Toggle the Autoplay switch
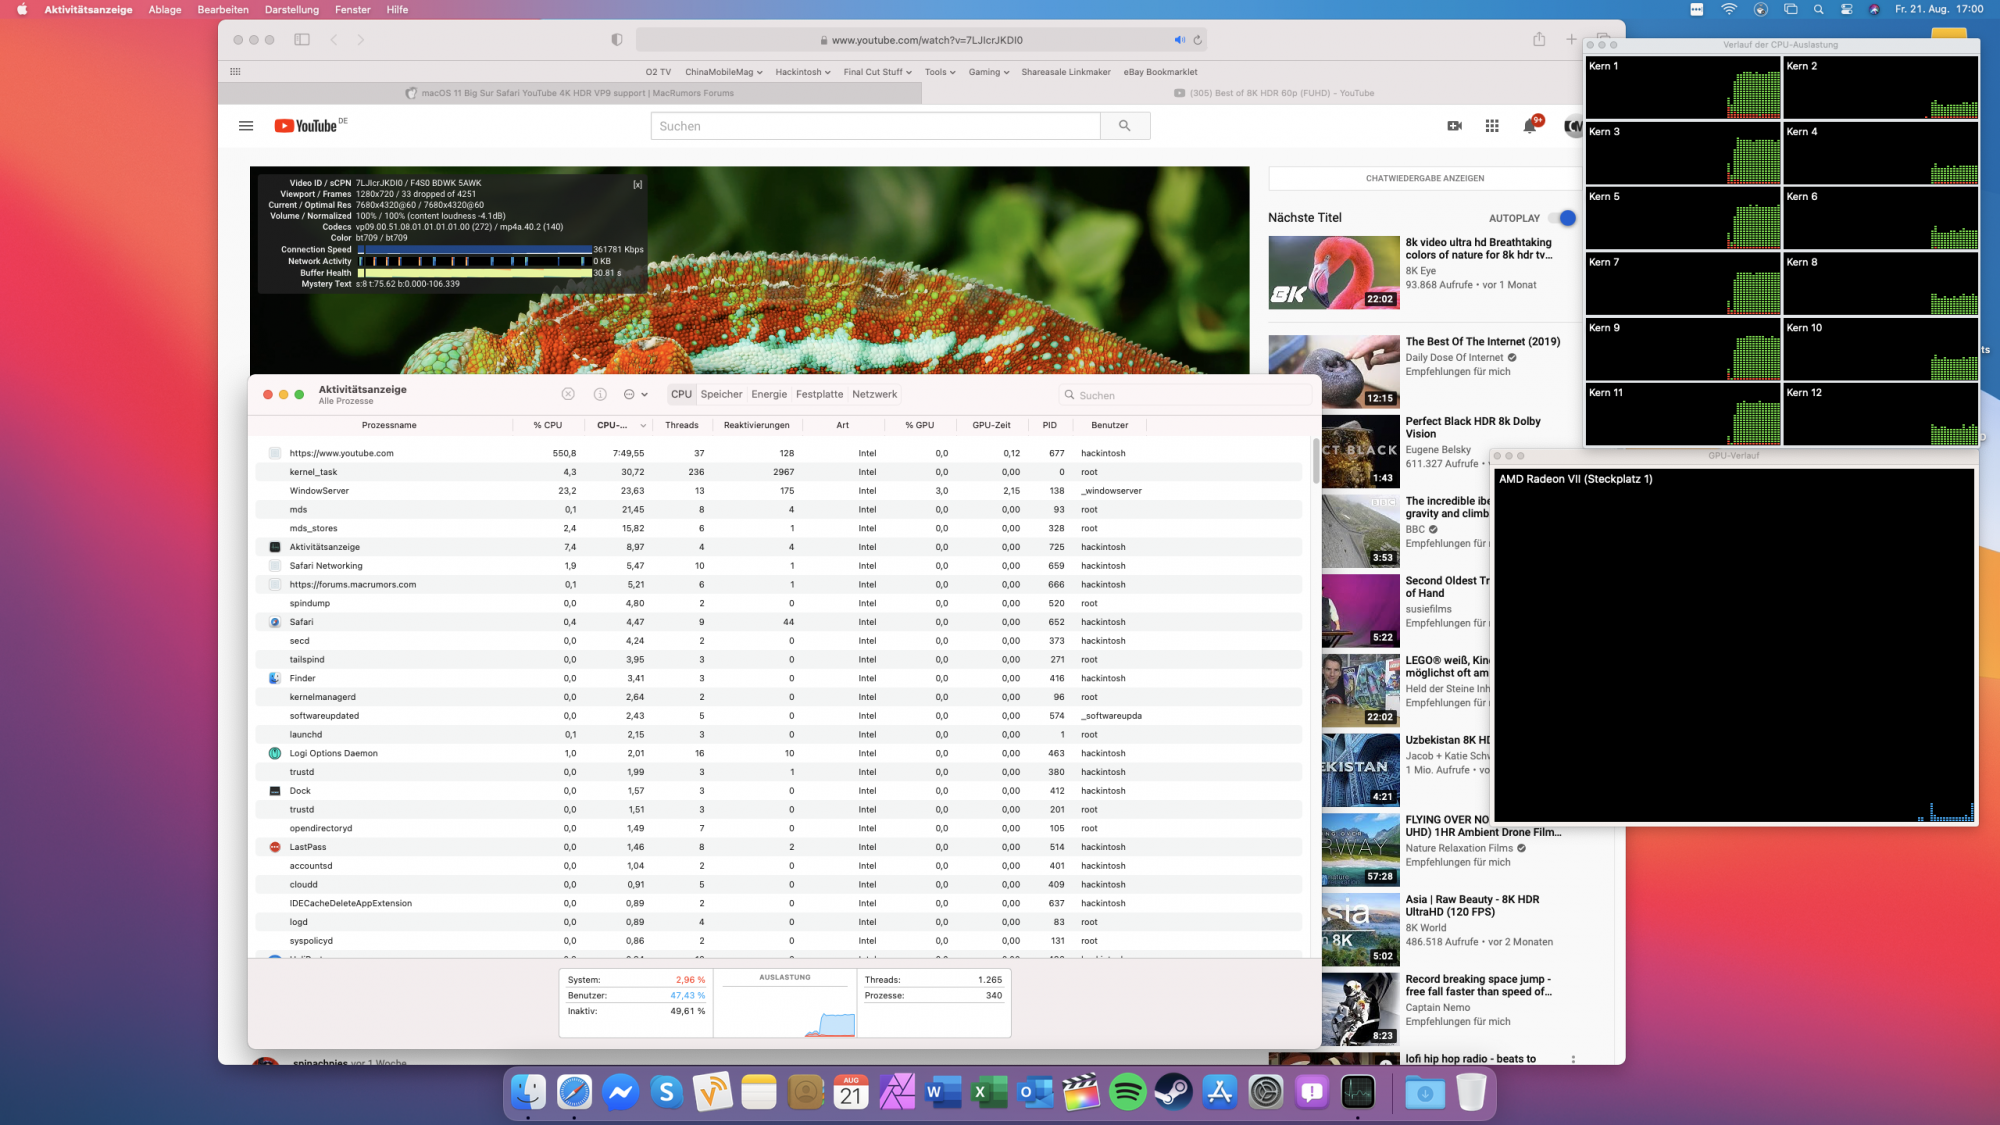 1562,218
